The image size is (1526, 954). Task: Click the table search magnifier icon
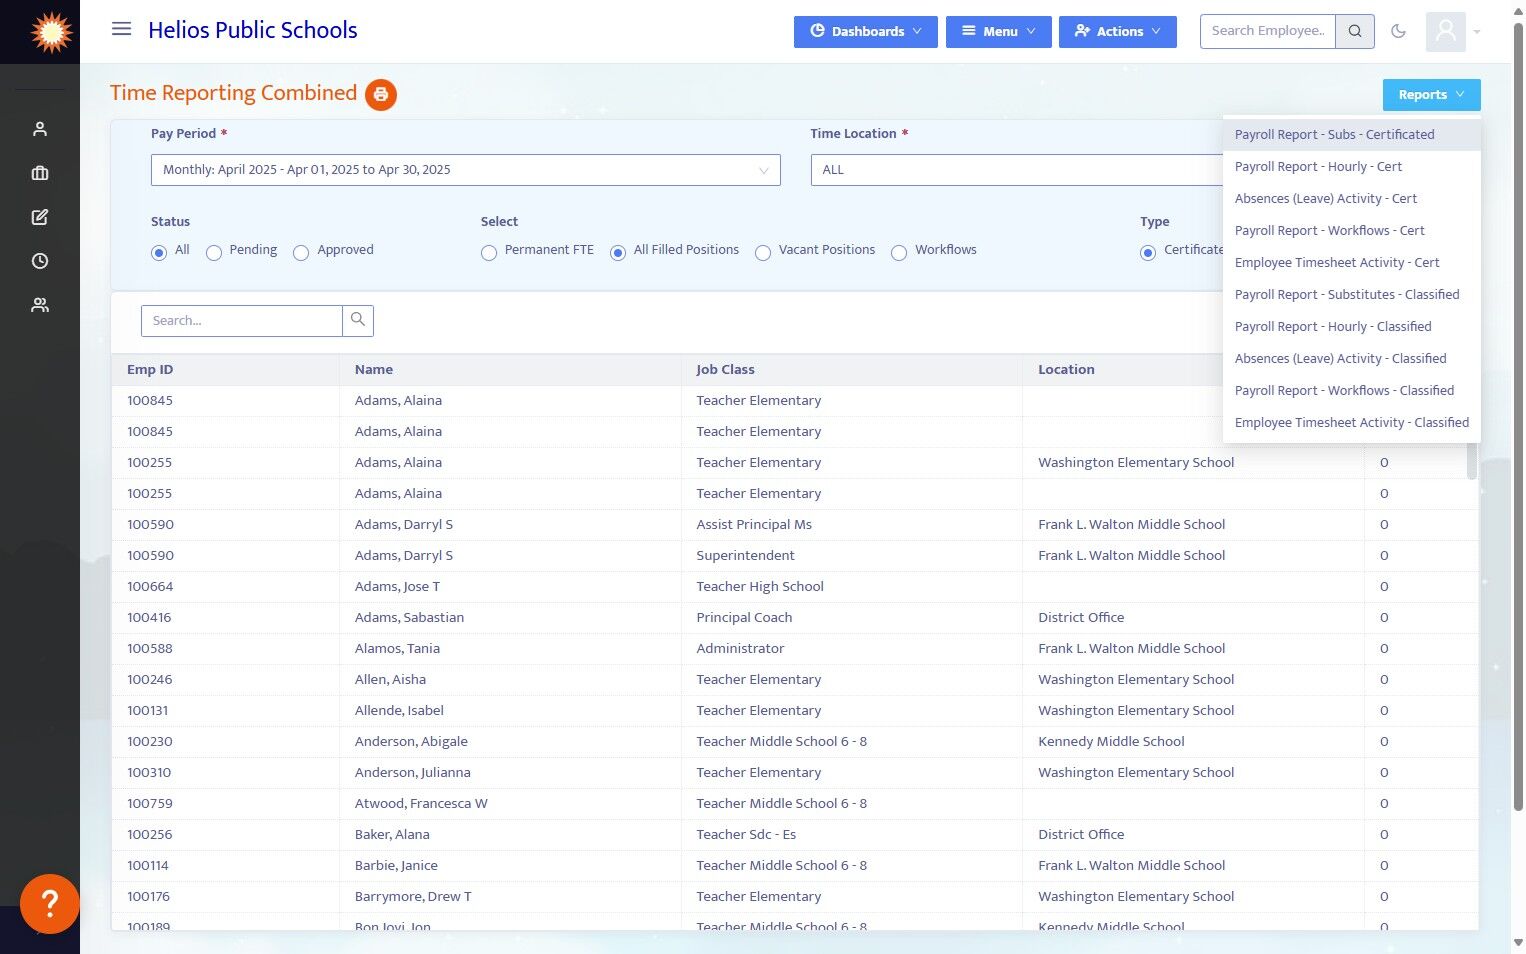[358, 320]
